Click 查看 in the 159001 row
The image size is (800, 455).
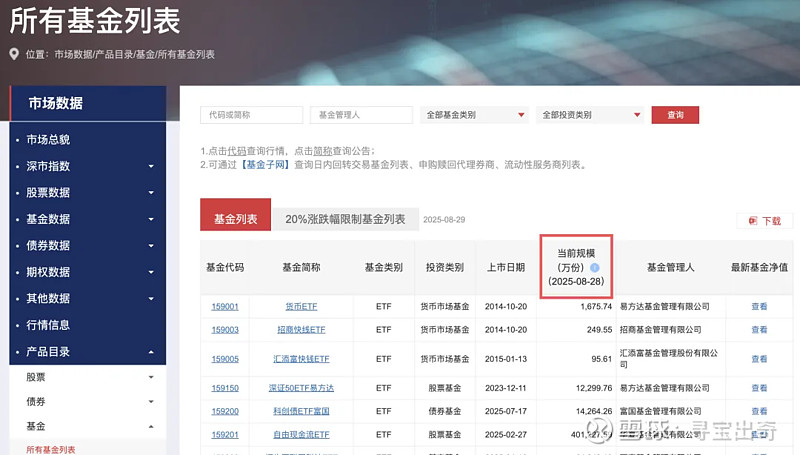click(x=759, y=307)
